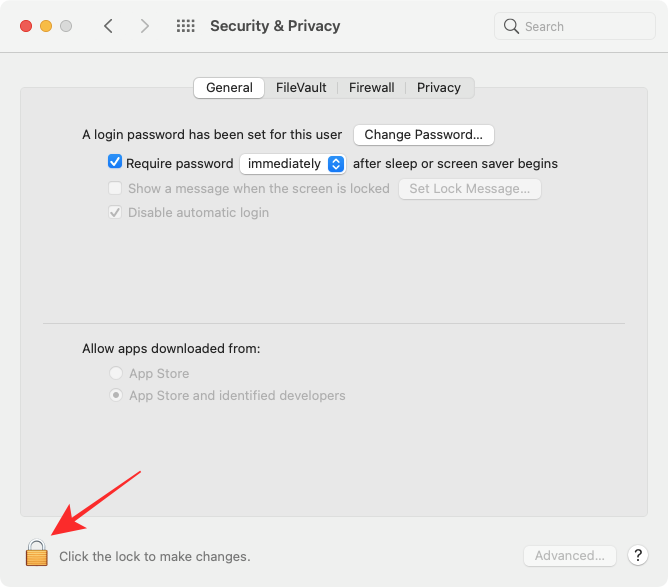Viewport: 668px width, 587px height.
Task: Select the App Store radio button
Action: click(116, 374)
